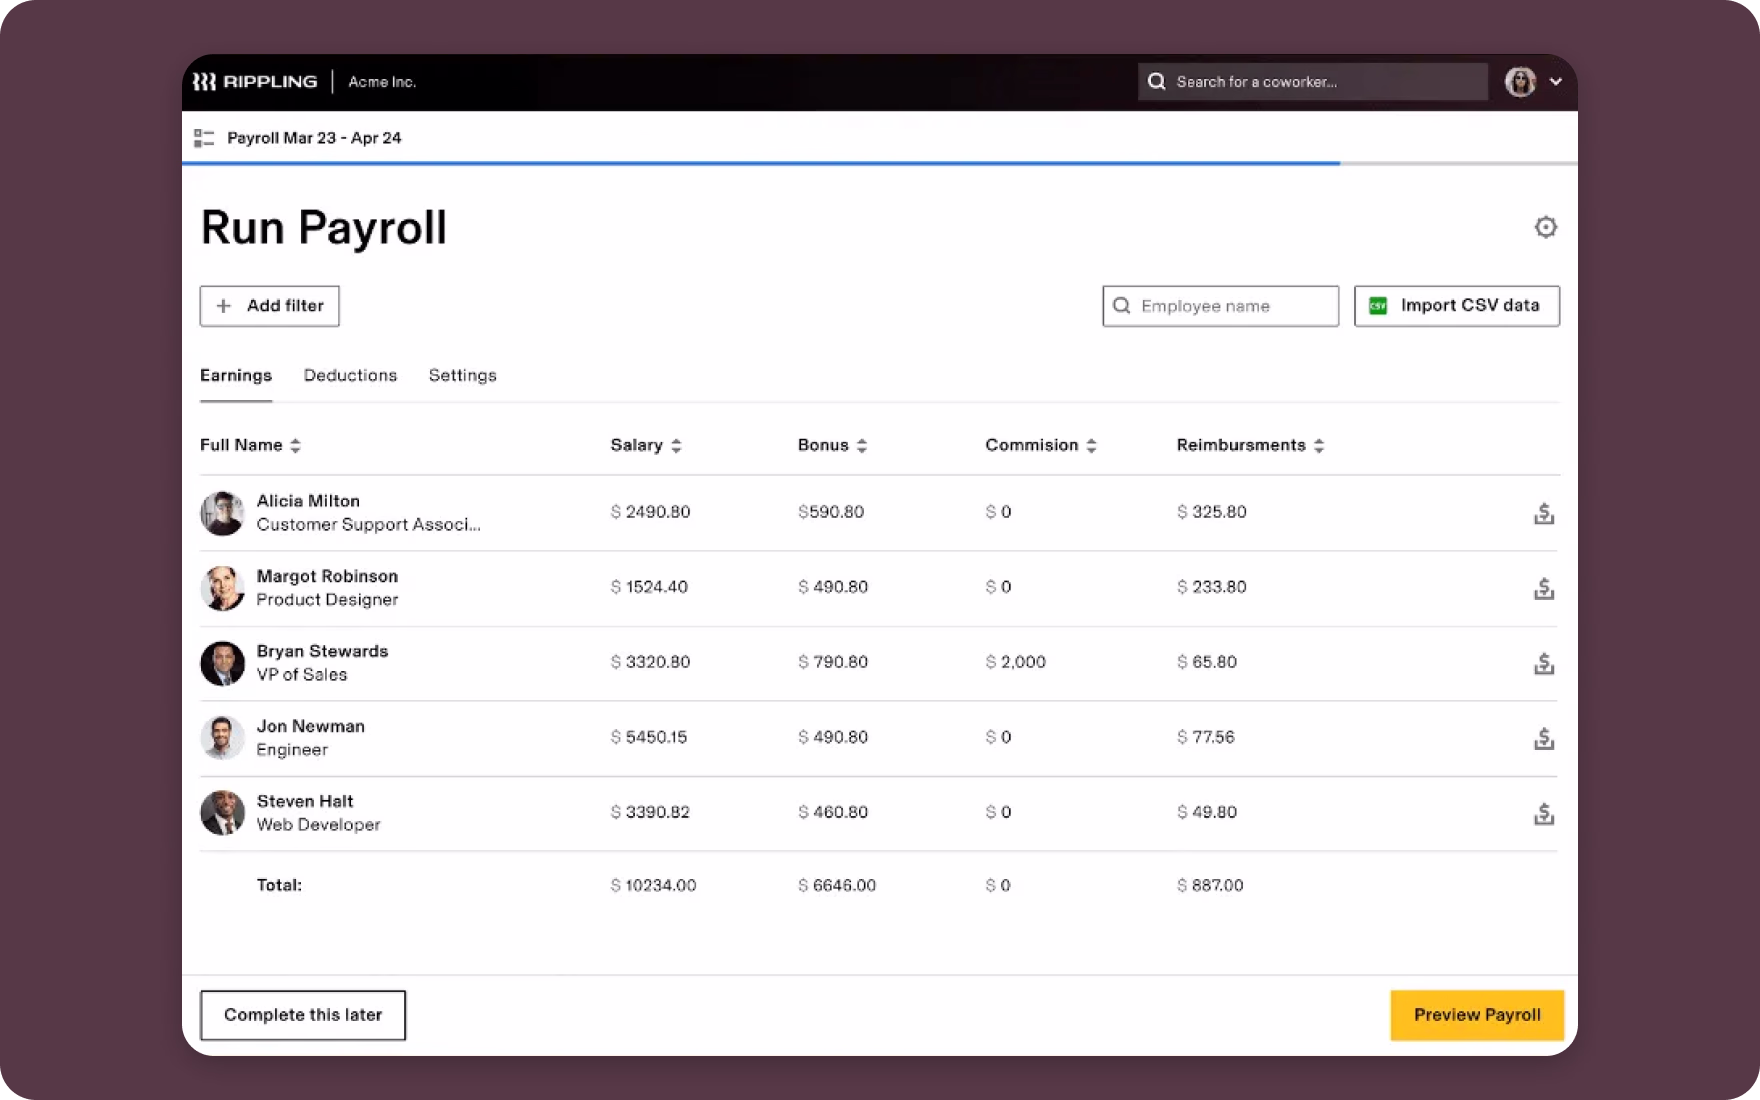Image resolution: width=1760 pixels, height=1100 pixels.
Task: Open the payroll checklist icon beside Payroll Mar 23
Action: pyautogui.click(x=204, y=137)
